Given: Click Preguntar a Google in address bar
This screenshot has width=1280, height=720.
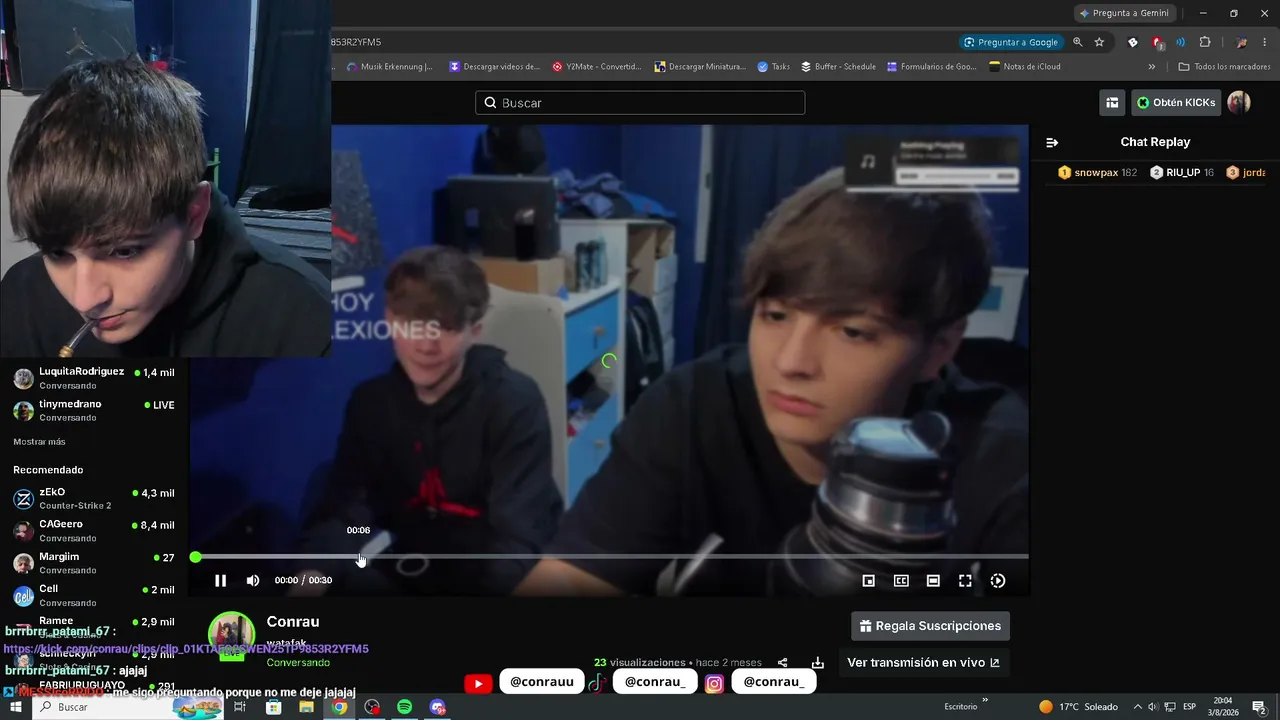Looking at the screenshot, I should [1010, 42].
